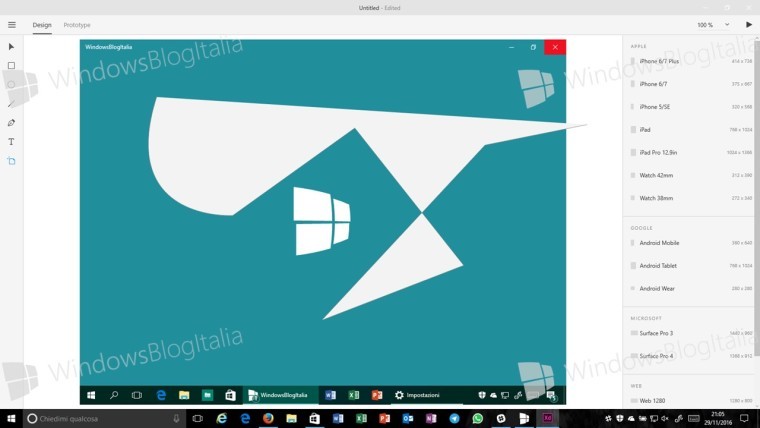Choose the iPhone 5/SE artboard preset
This screenshot has width=760, height=428.
pyautogui.click(x=691, y=107)
